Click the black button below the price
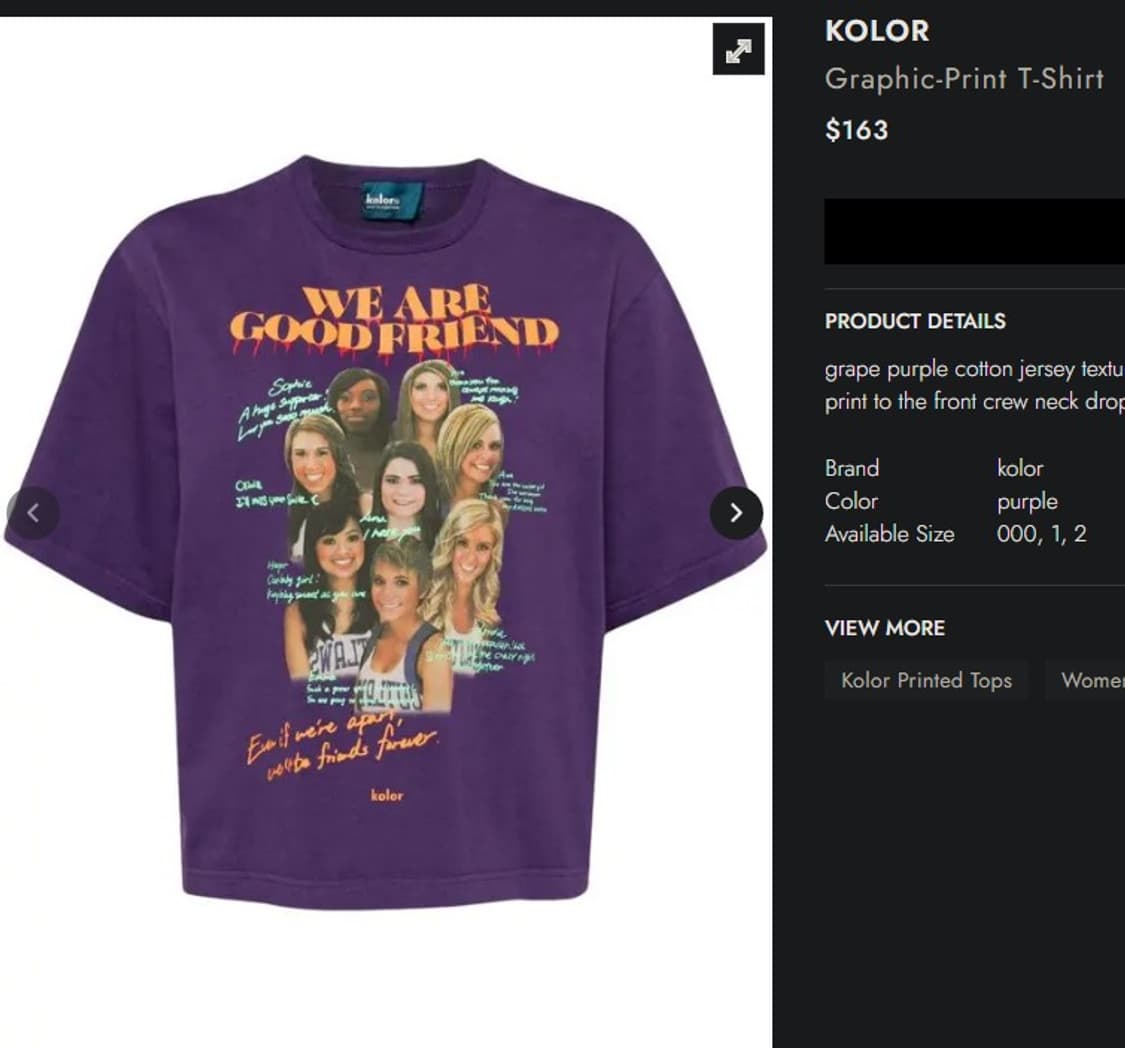Viewport: 1125px width, 1048px height. tap(974, 231)
